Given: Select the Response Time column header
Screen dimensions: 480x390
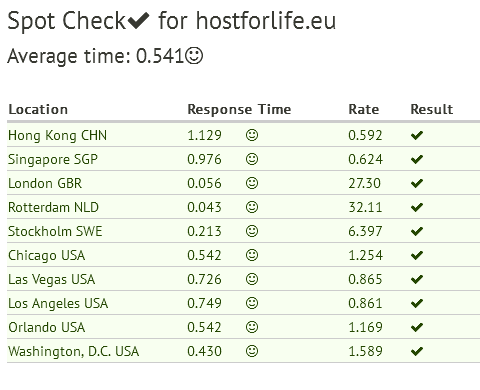Looking at the screenshot, I should coord(239,109).
